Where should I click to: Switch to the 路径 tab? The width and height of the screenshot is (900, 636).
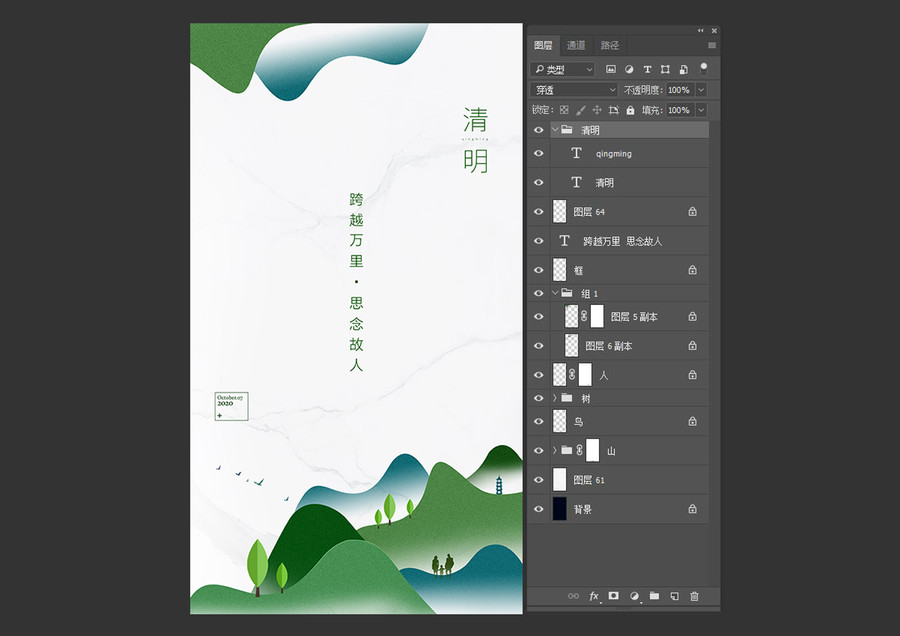(610, 45)
